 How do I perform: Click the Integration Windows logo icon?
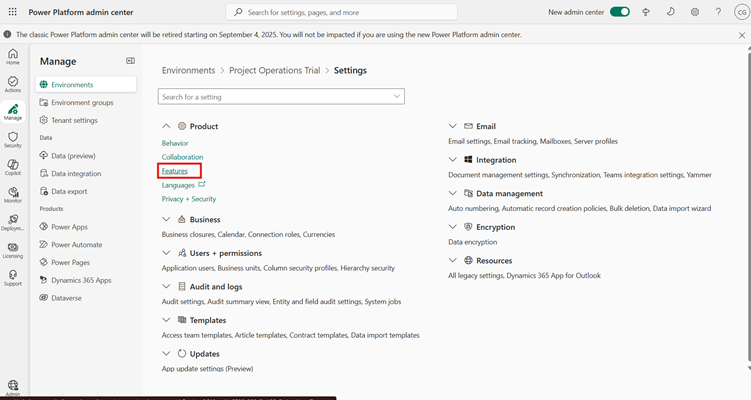pos(468,160)
